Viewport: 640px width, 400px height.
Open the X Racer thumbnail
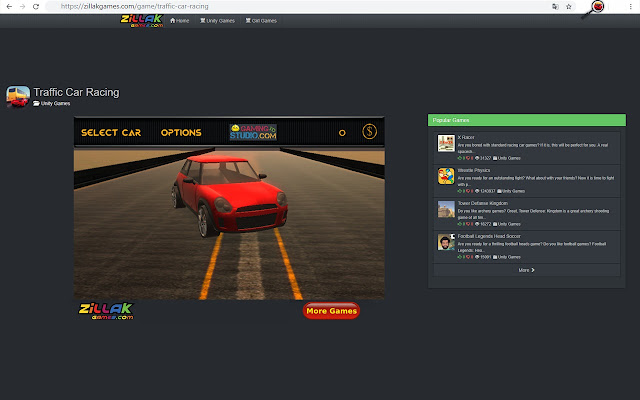(x=446, y=143)
